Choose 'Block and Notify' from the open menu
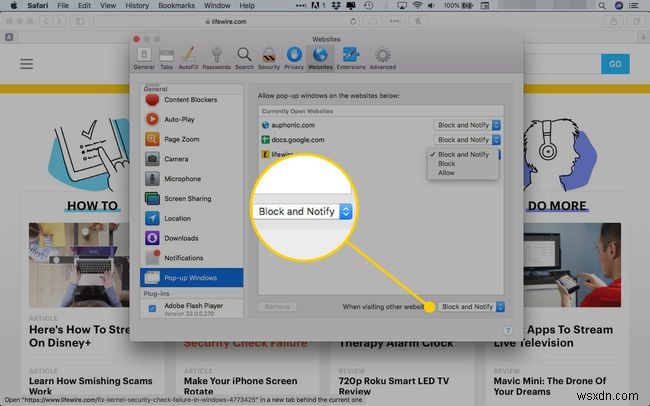The width and height of the screenshot is (650, 406). tap(463, 154)
